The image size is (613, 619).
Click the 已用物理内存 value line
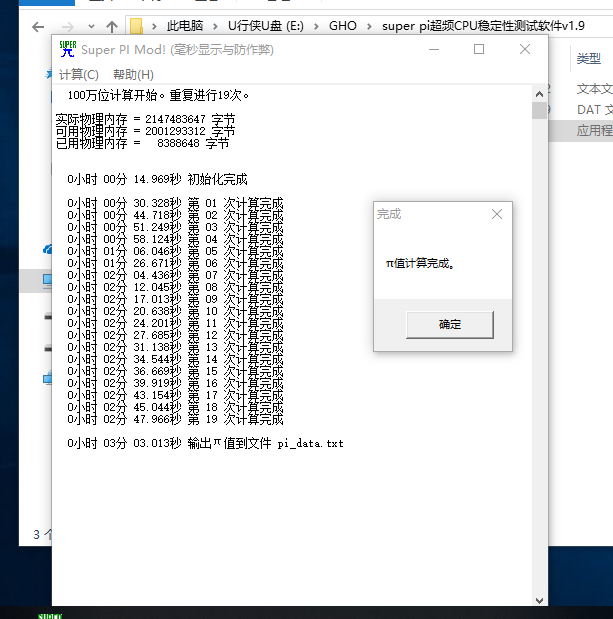coord(142,143)
